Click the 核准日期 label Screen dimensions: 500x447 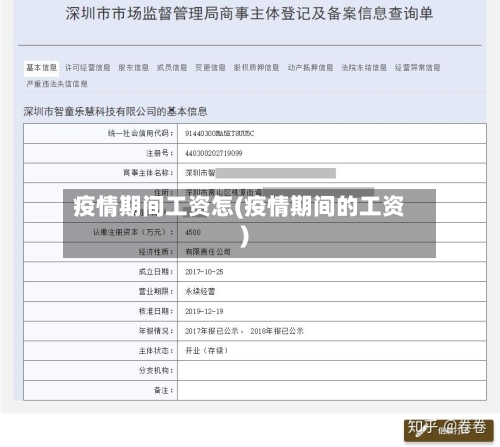point(156,311)
